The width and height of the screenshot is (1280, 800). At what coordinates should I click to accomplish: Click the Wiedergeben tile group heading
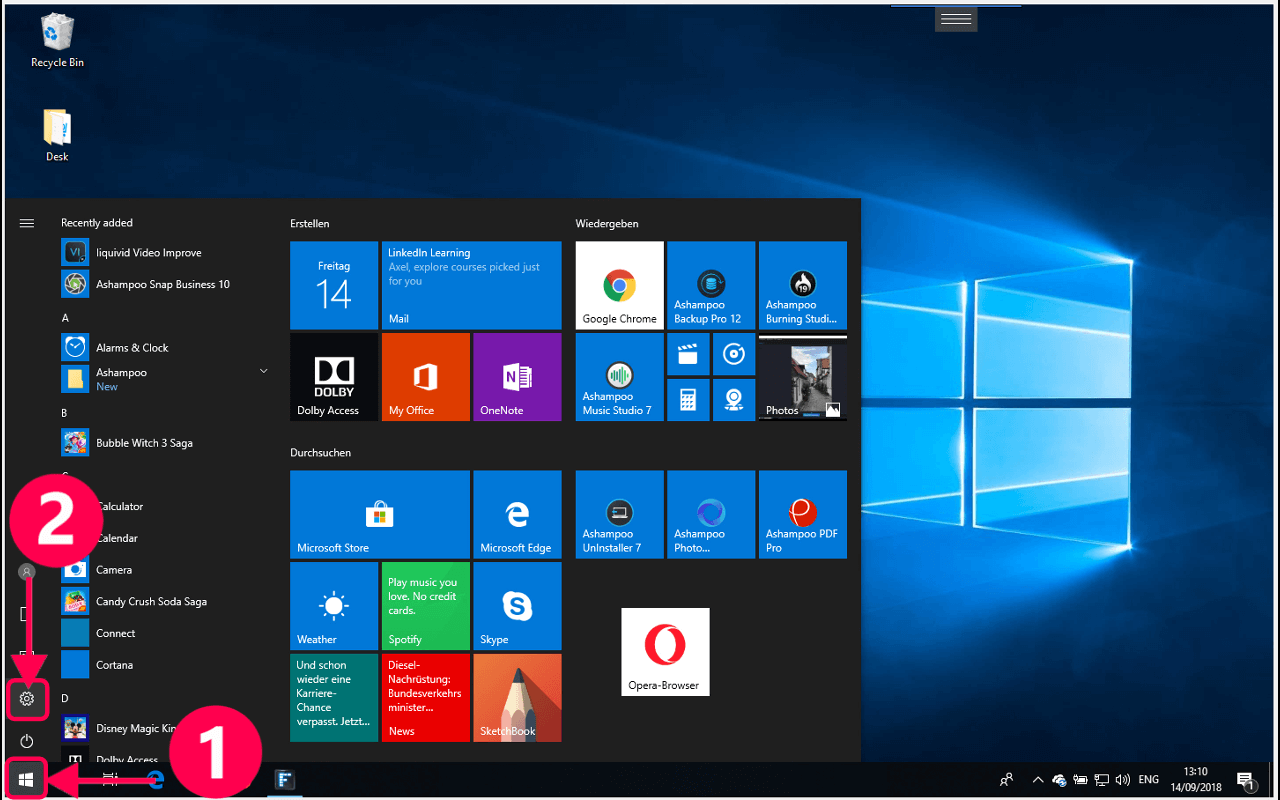(607, 223)
